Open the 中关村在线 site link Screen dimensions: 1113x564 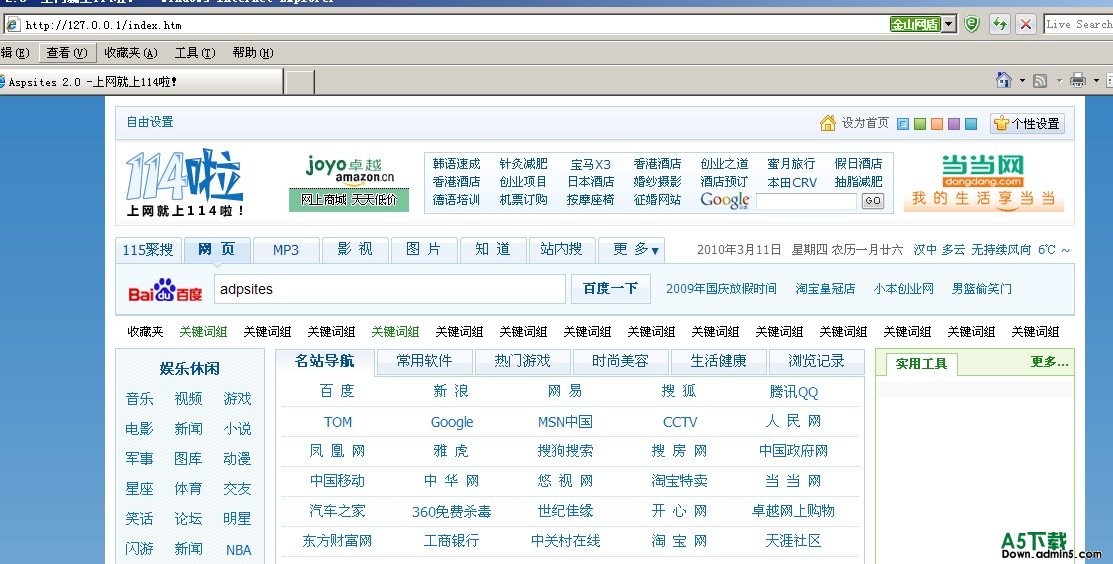566,541
